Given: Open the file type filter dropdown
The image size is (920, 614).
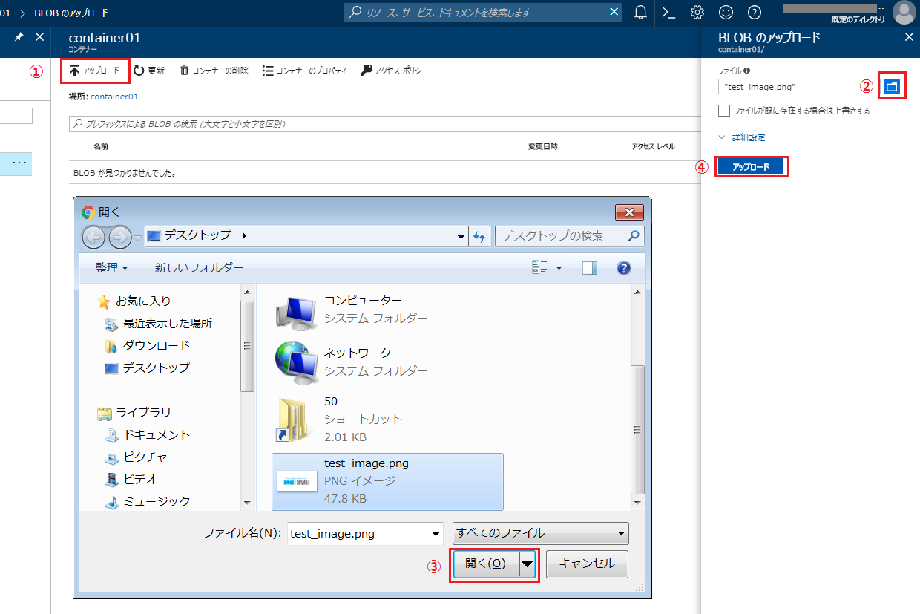Looking at the screenshot, I should pos(540,533).
